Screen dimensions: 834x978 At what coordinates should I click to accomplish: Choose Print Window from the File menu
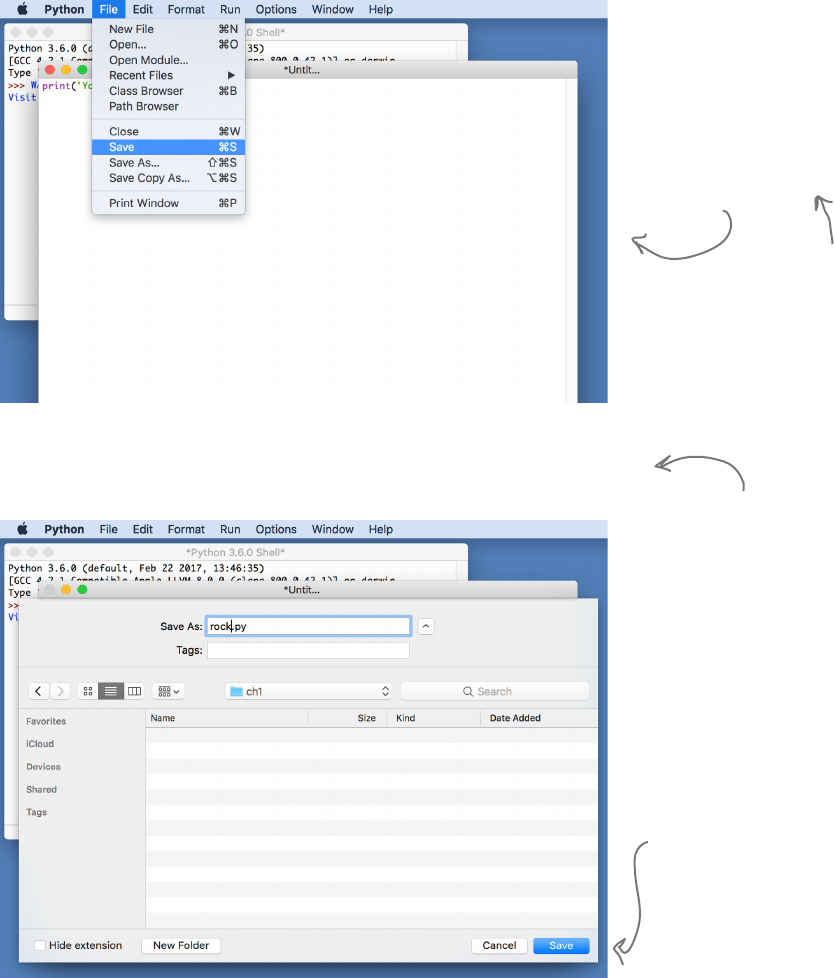click(168, 203)
